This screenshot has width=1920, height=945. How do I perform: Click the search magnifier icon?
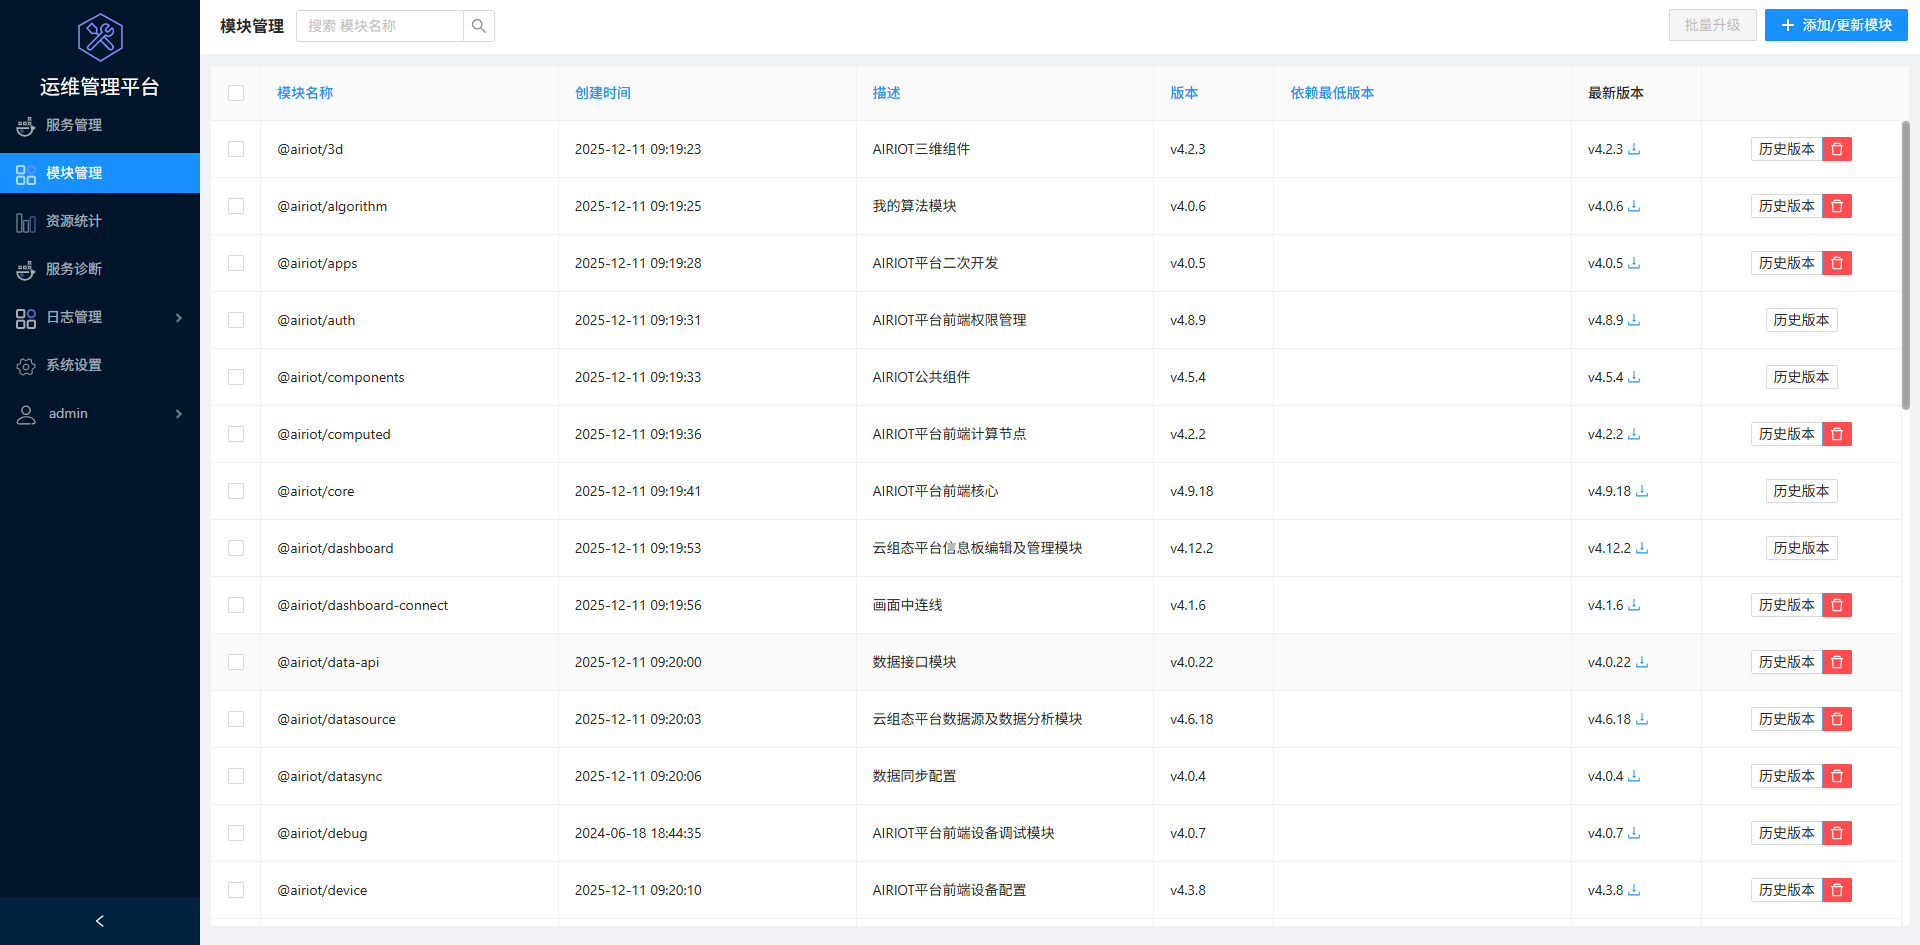click(x=478, y=25)
